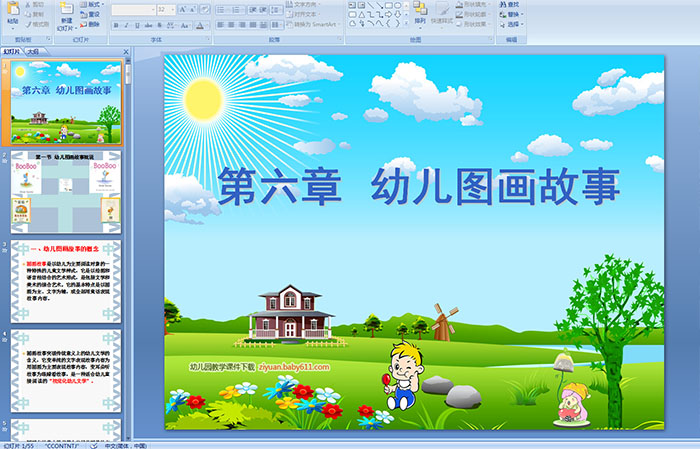The width and height of the screenshot is (700, 449).
Task: Click Copy (复制) in the clipboard group
Action: [35, 14]
